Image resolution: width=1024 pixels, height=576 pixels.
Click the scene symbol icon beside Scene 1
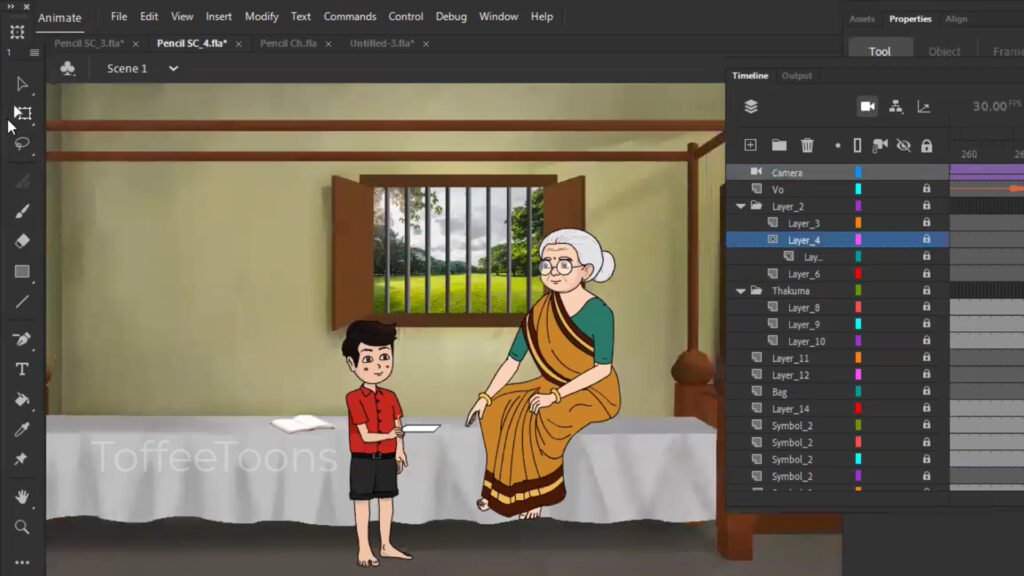(x=67, y=68)
